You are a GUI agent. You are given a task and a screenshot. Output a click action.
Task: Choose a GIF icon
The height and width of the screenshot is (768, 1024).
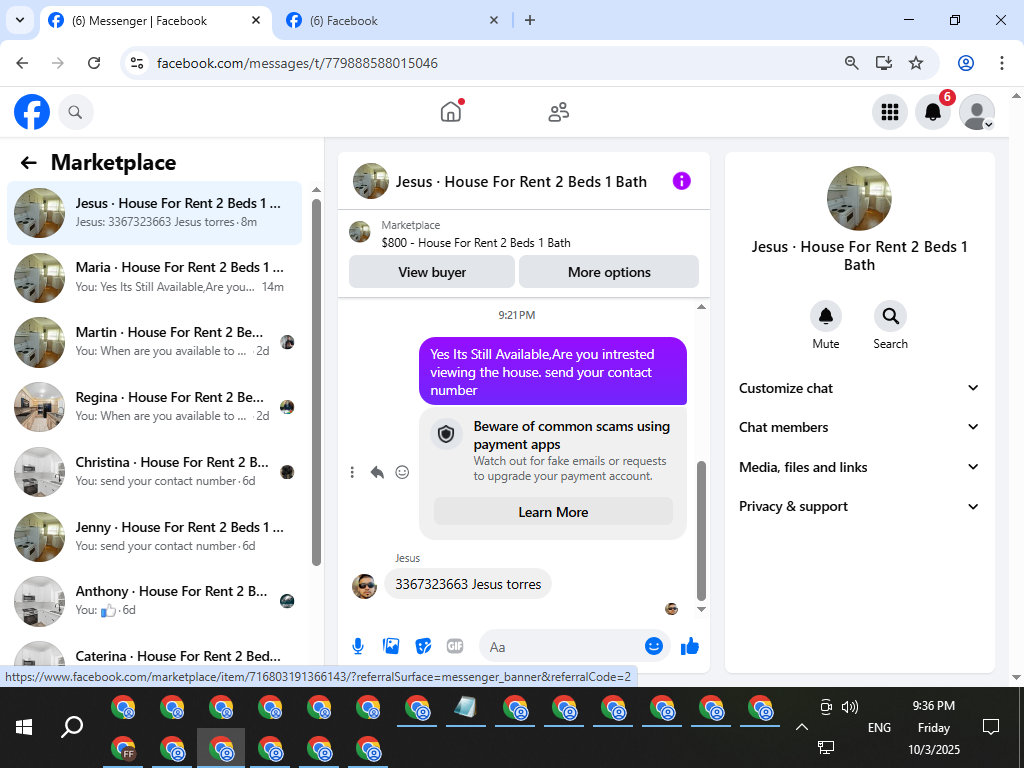click(455, 647)
